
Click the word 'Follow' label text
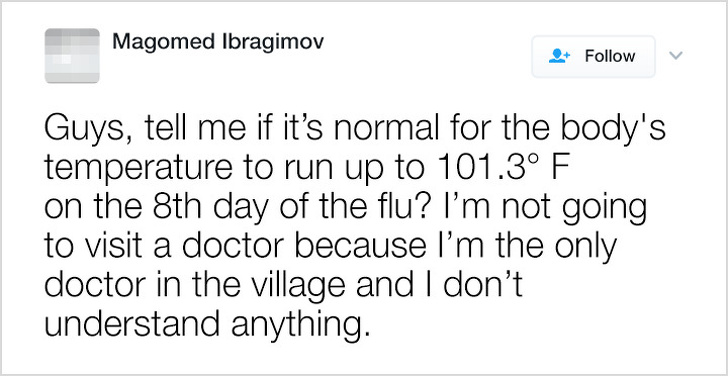(610, 56)
